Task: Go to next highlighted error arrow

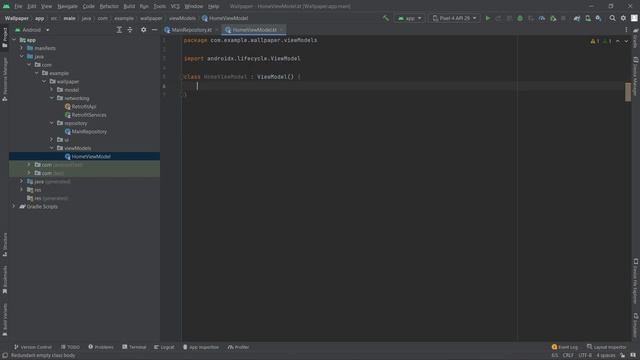Action: pos(626,41)
